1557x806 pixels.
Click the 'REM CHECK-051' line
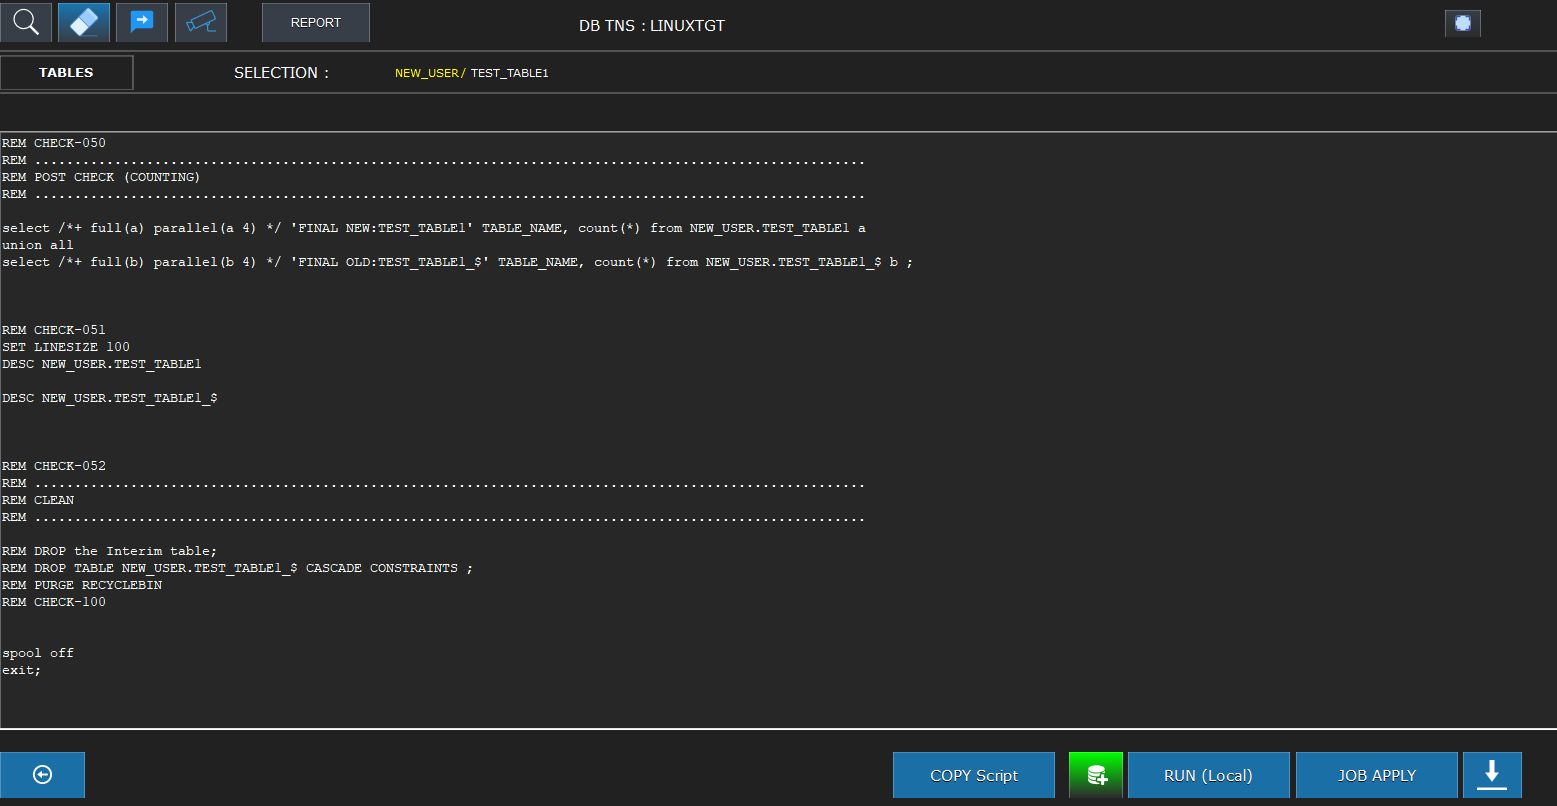pos(54,330)
